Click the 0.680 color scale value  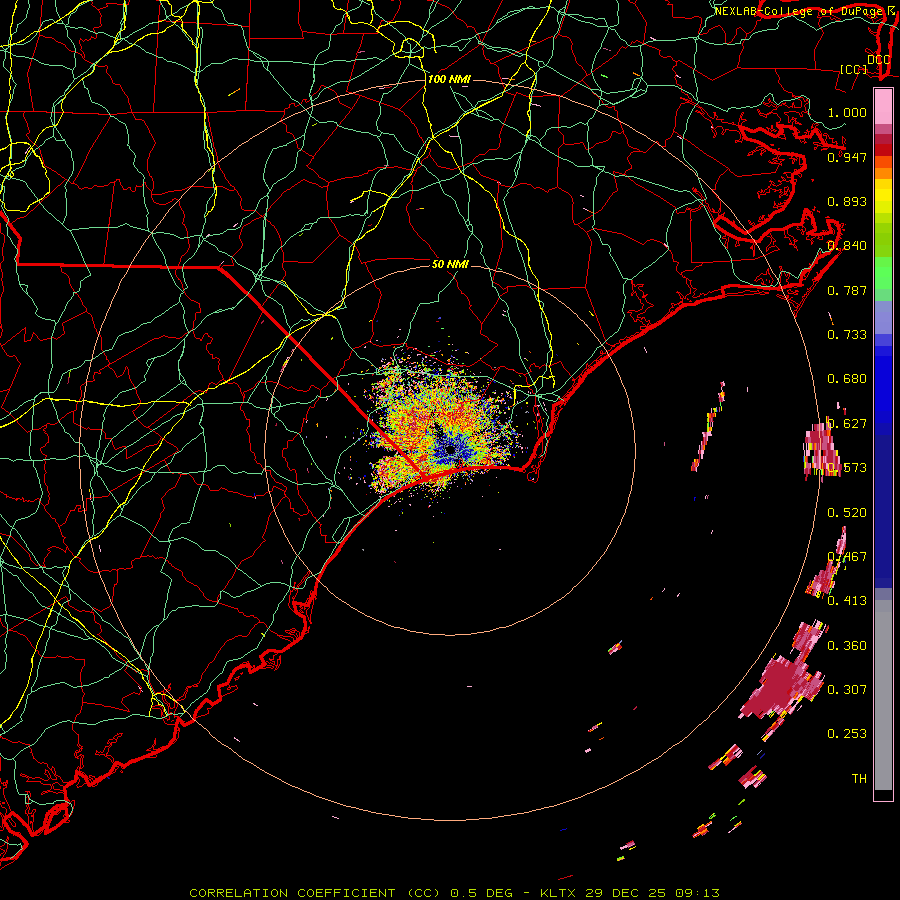coord(847,379)
